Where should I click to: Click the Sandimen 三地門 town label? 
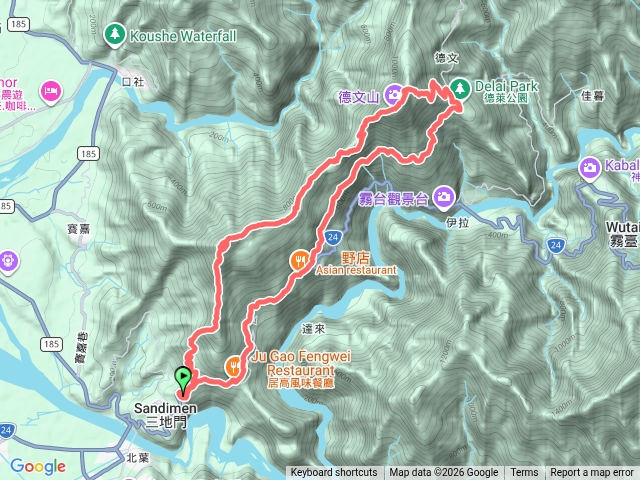point(165,415)
